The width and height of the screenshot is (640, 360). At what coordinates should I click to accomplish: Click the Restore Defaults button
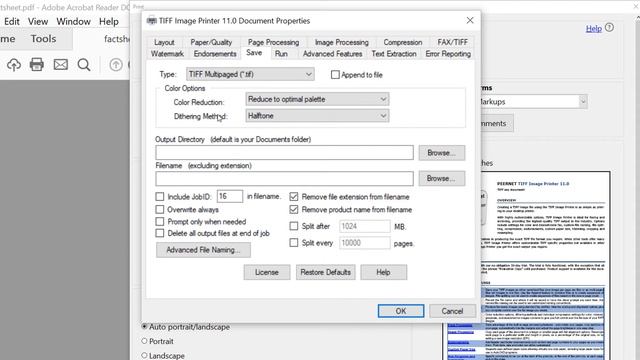point(326,272)
